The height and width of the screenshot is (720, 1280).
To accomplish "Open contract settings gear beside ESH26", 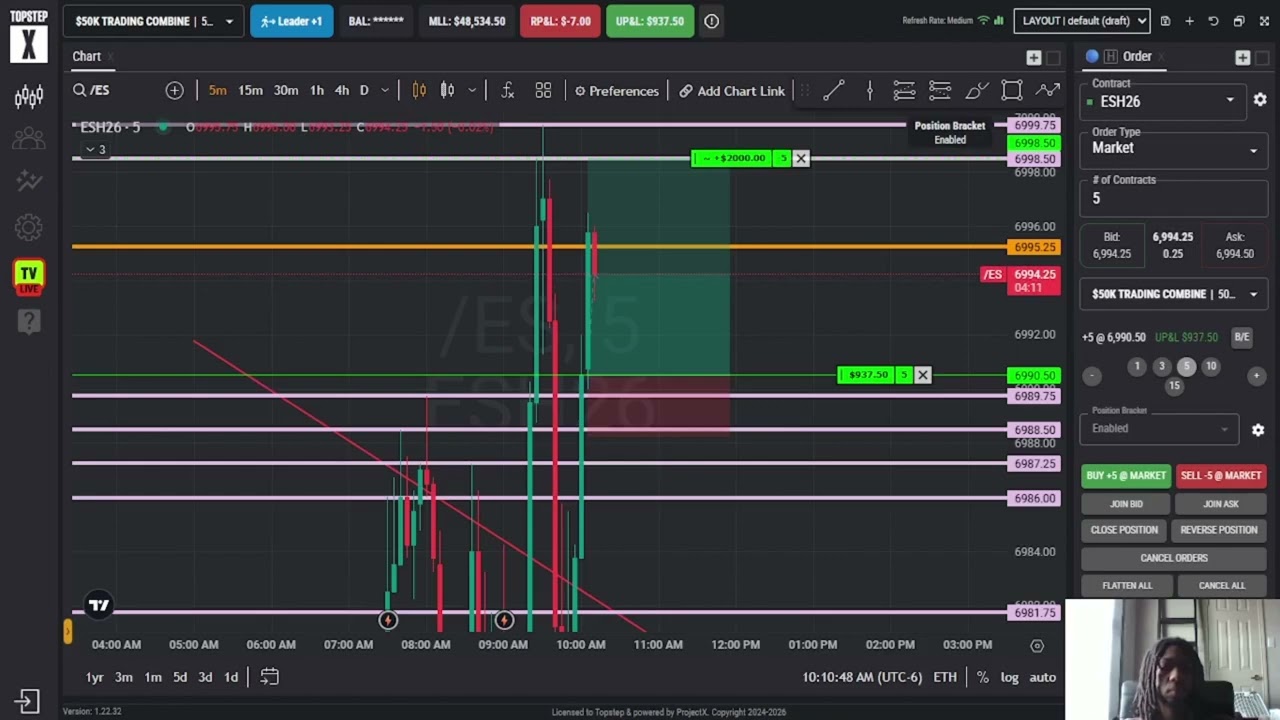I will [1260, 100].
